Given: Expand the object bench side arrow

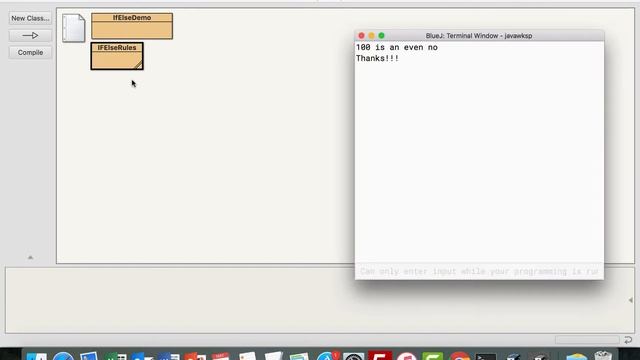Looking at the screenshot, I should (631, 300).
